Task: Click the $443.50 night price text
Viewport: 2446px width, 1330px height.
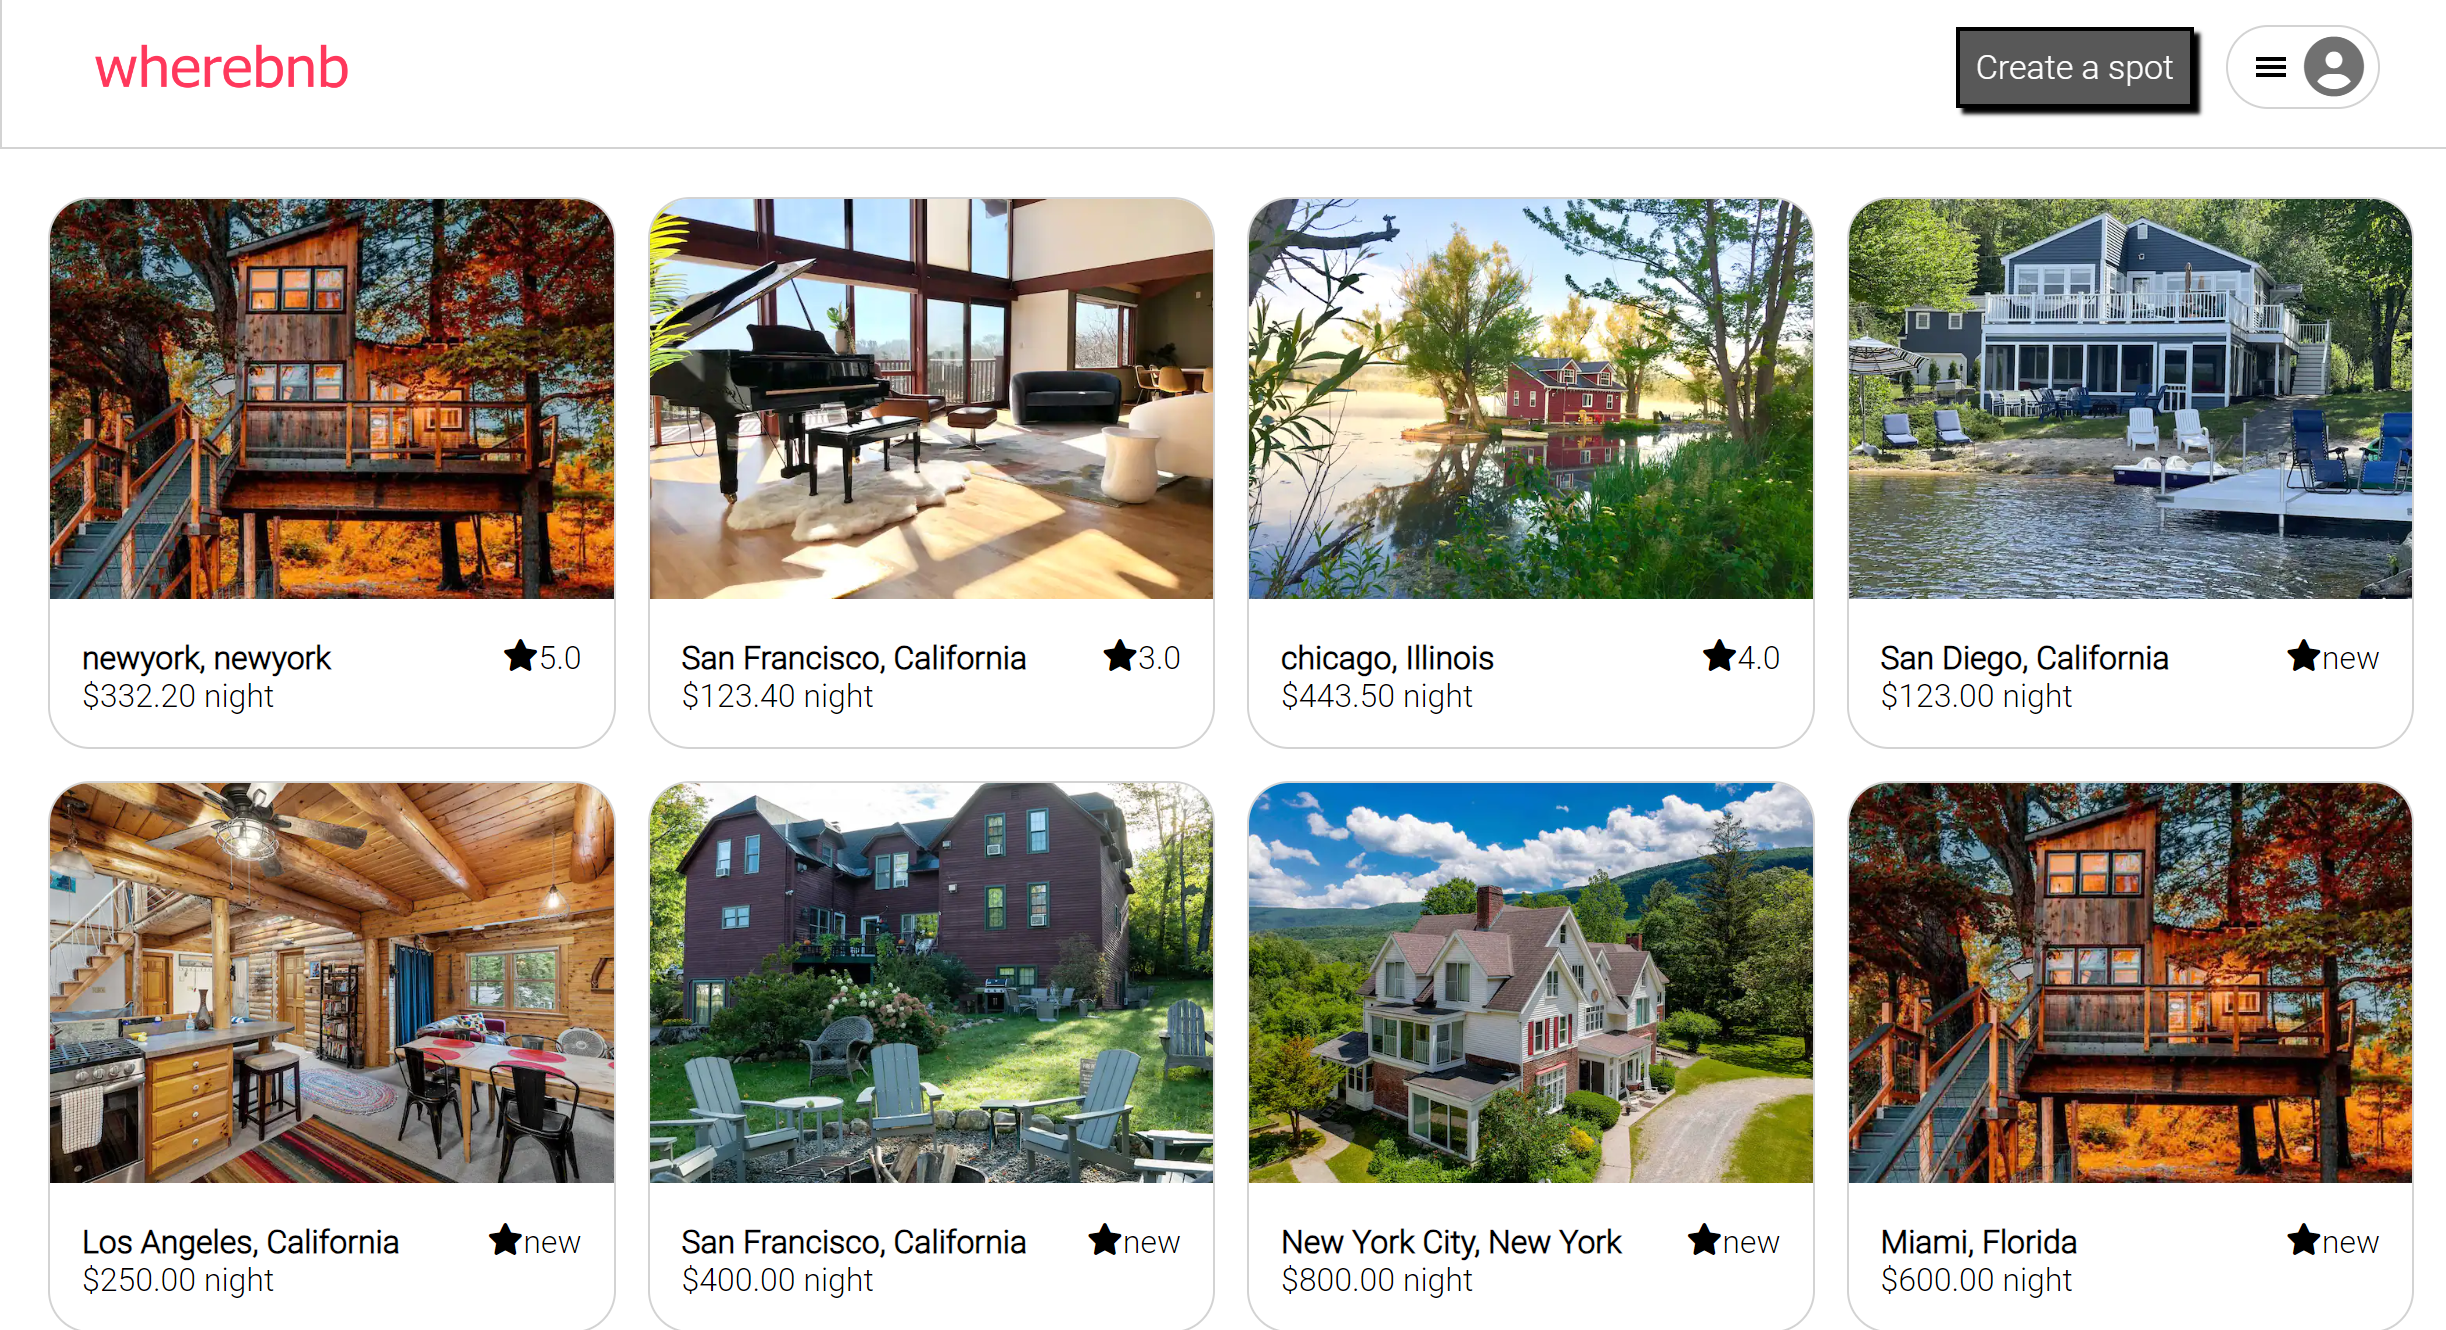Action: (x=1376, y=696)
